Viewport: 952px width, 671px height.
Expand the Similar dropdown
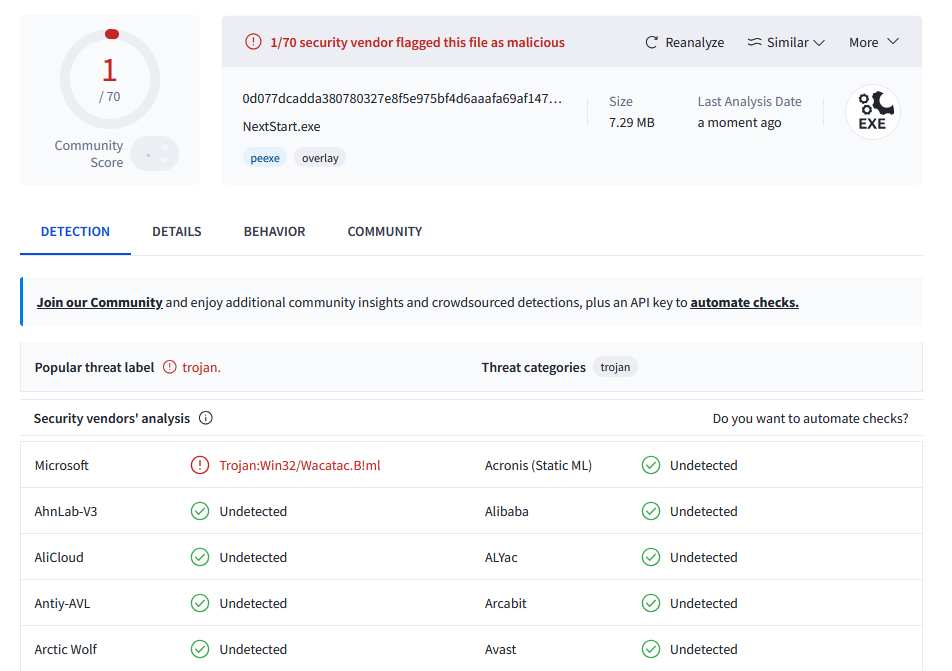point(786,43)
